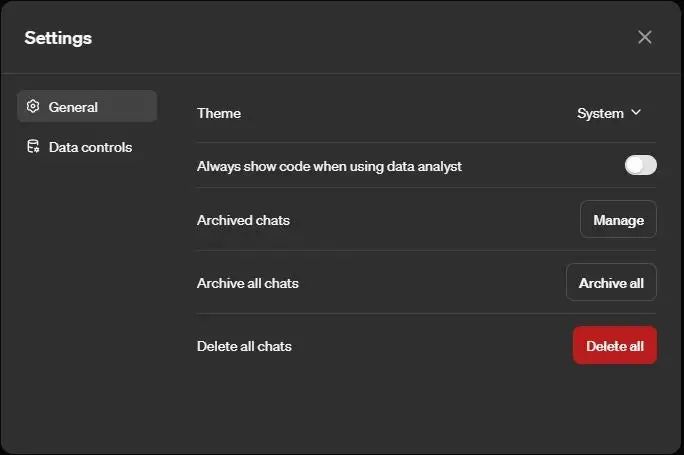Click the blank area beneath the Delete all chats row
684x455 pixels.
[420, 405]
